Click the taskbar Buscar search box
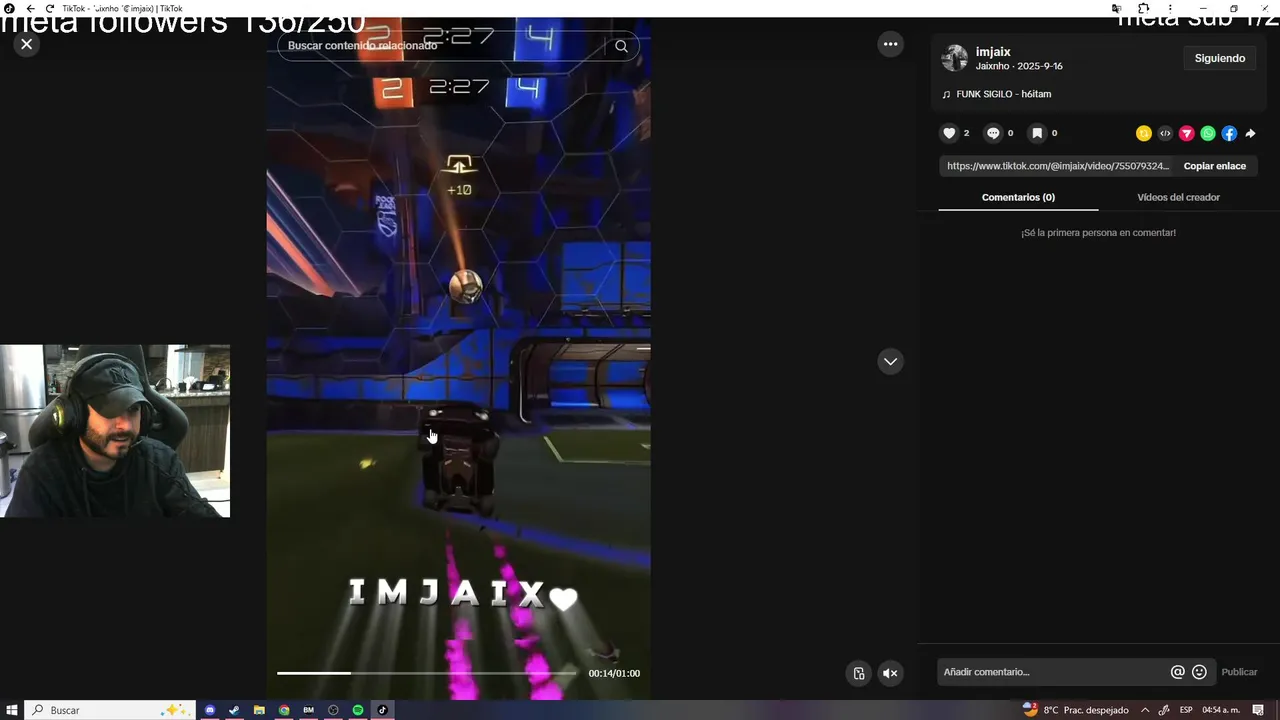The width and height of the screenshot is (1280, 720). [110, 710]
